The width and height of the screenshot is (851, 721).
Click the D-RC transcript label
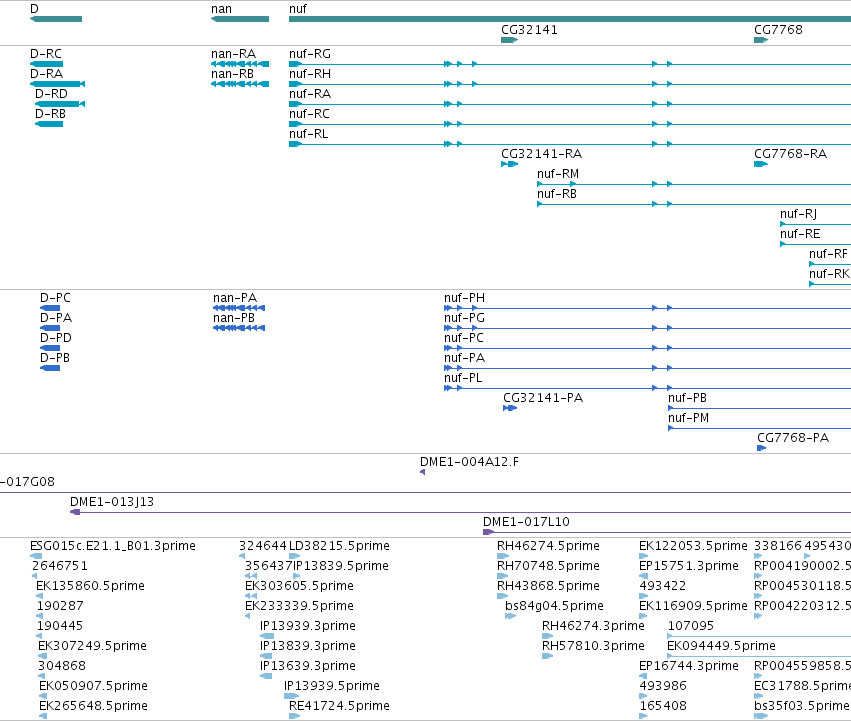[46, 54]
